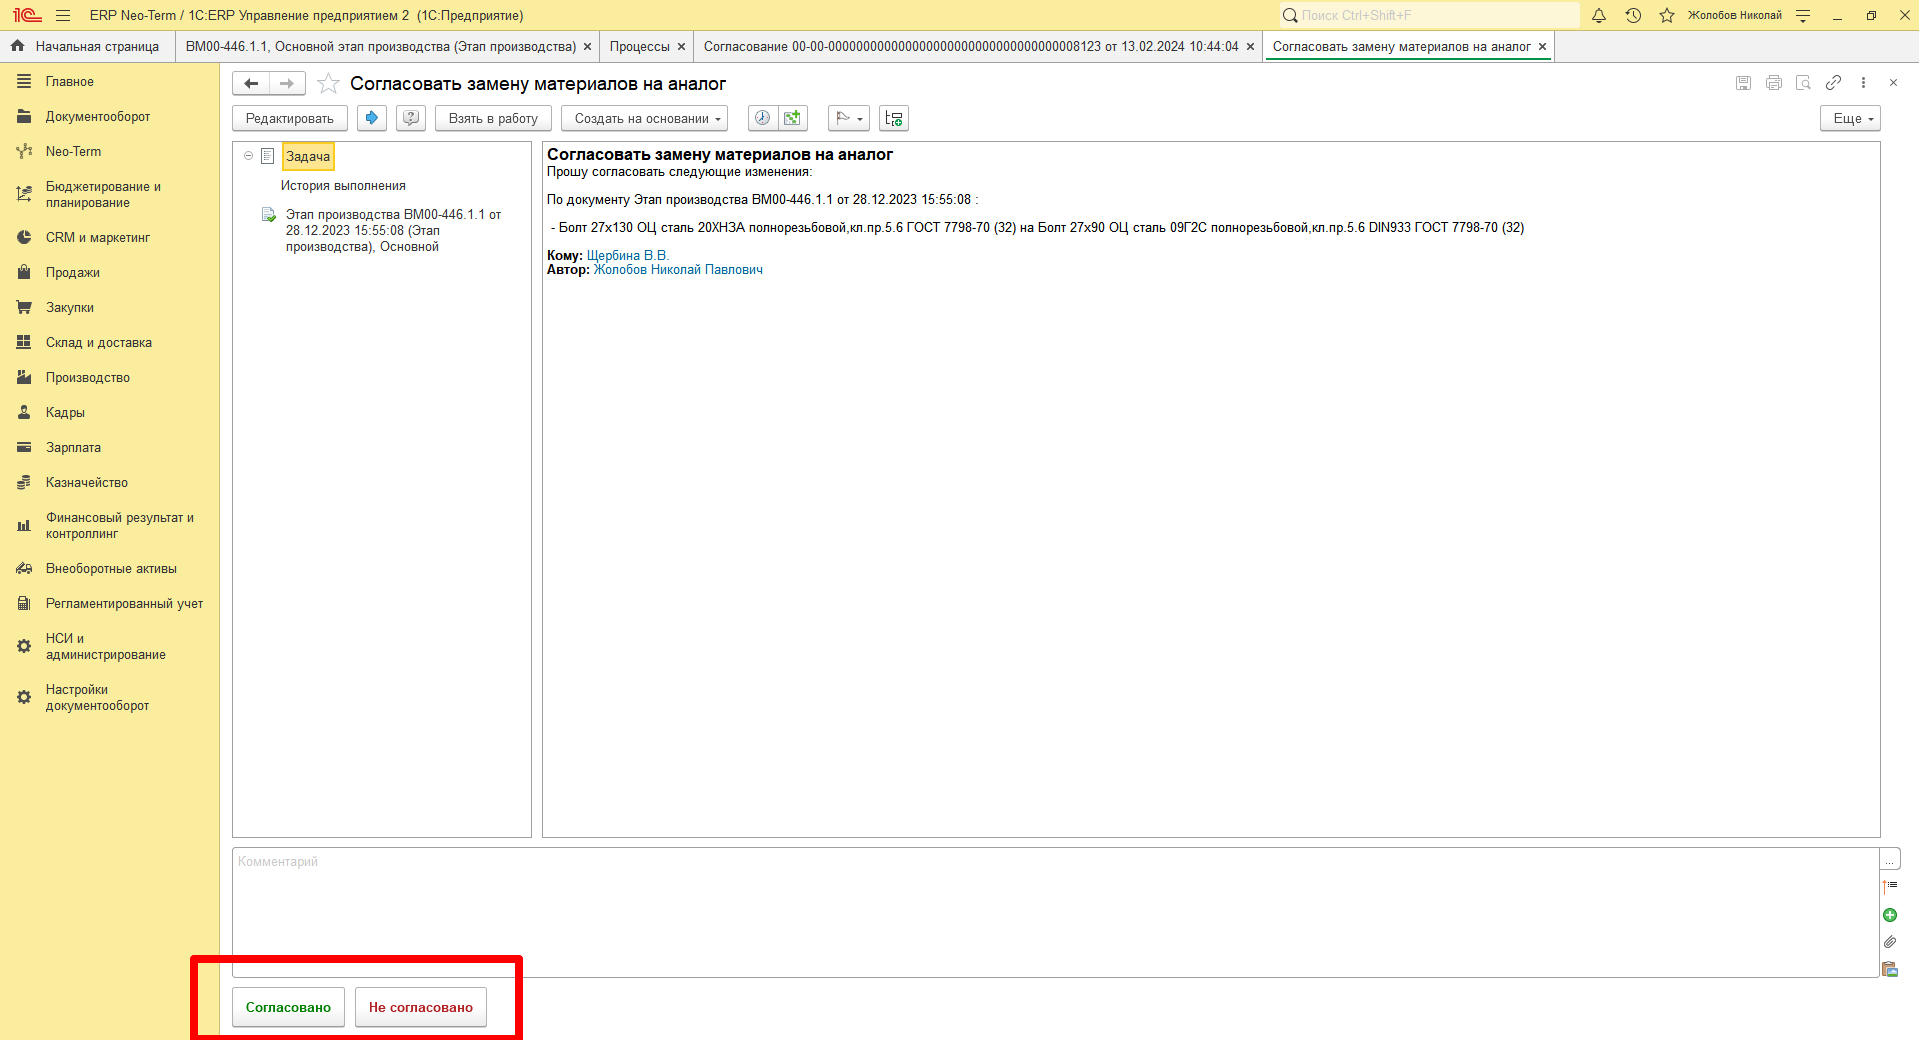This screenshot has width=1919, height=1040.
Task: Click the Редактировать button
Action: point(290,118)
